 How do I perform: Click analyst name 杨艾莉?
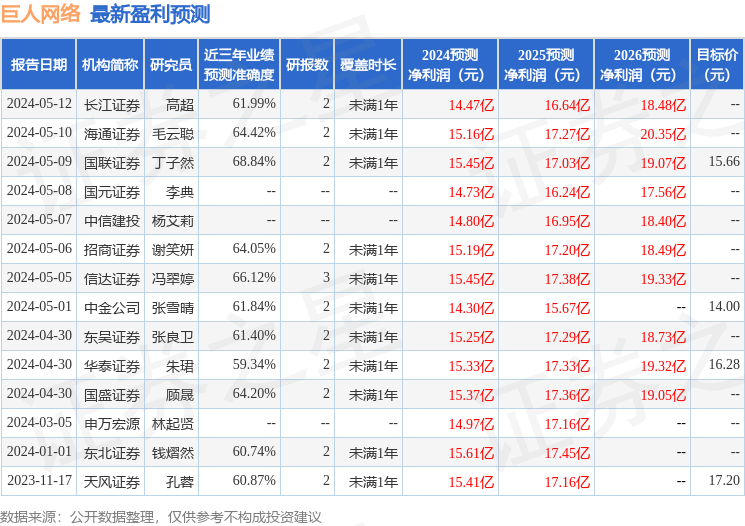coord(173,221)
